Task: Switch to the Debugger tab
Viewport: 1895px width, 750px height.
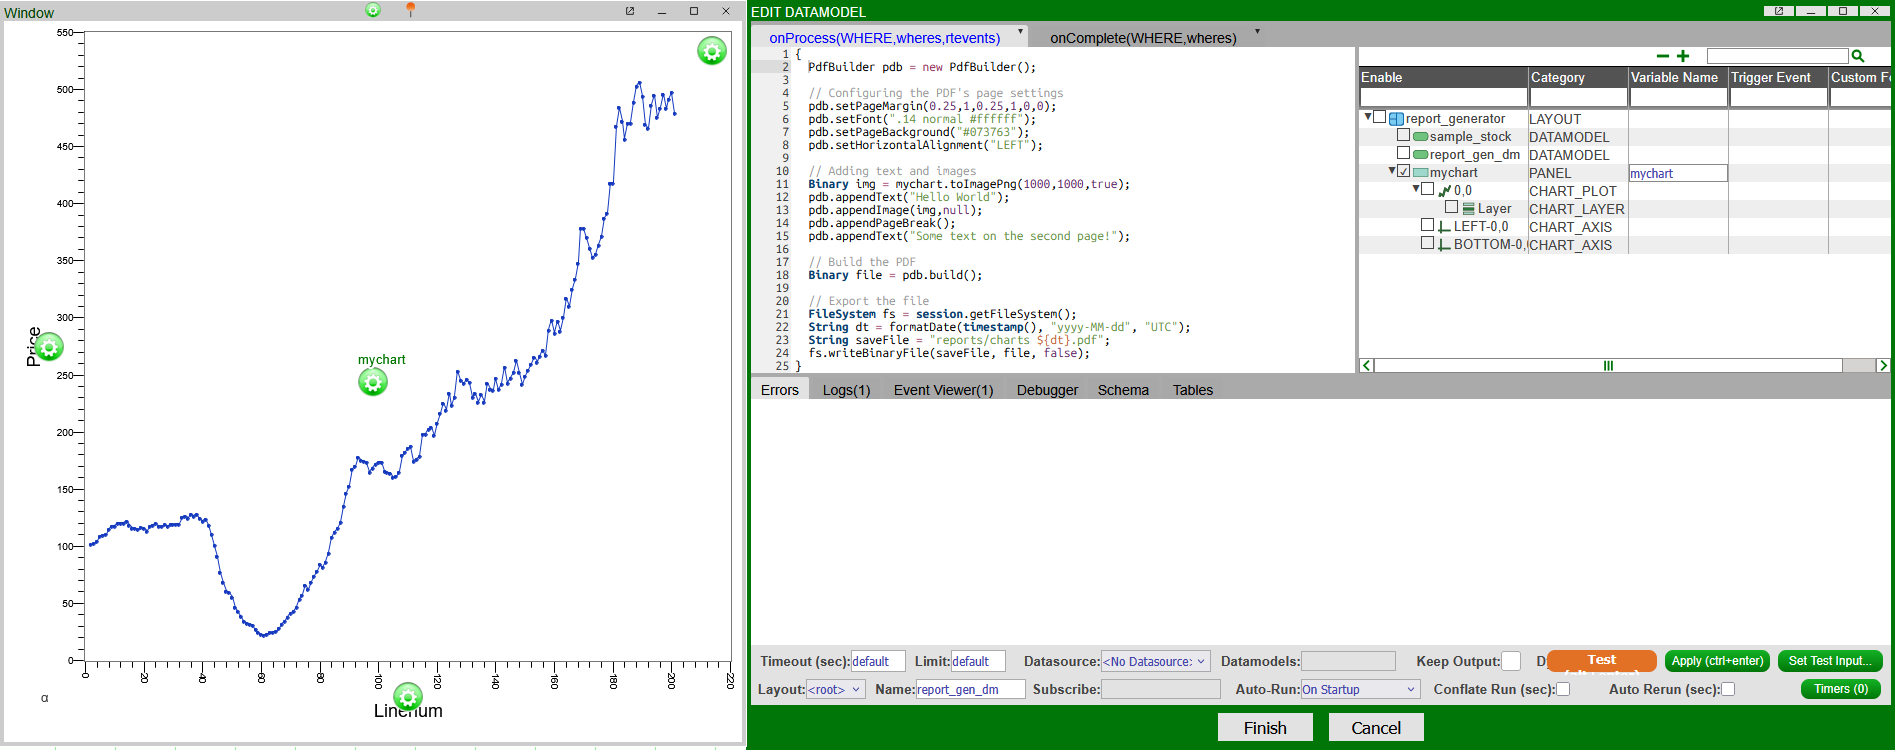Action: tap(1047, 390)
